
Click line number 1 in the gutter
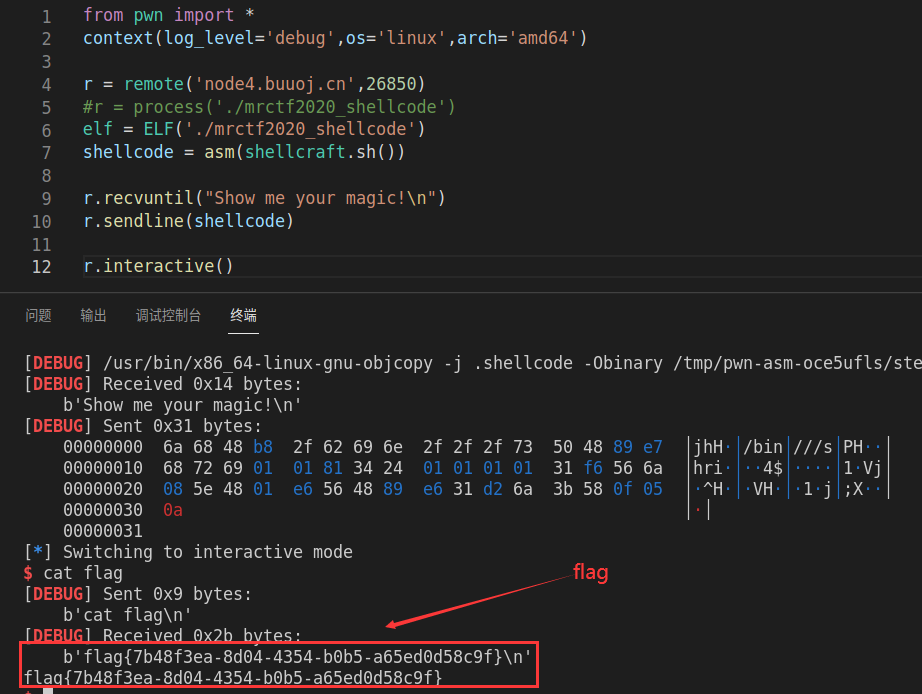46,16
